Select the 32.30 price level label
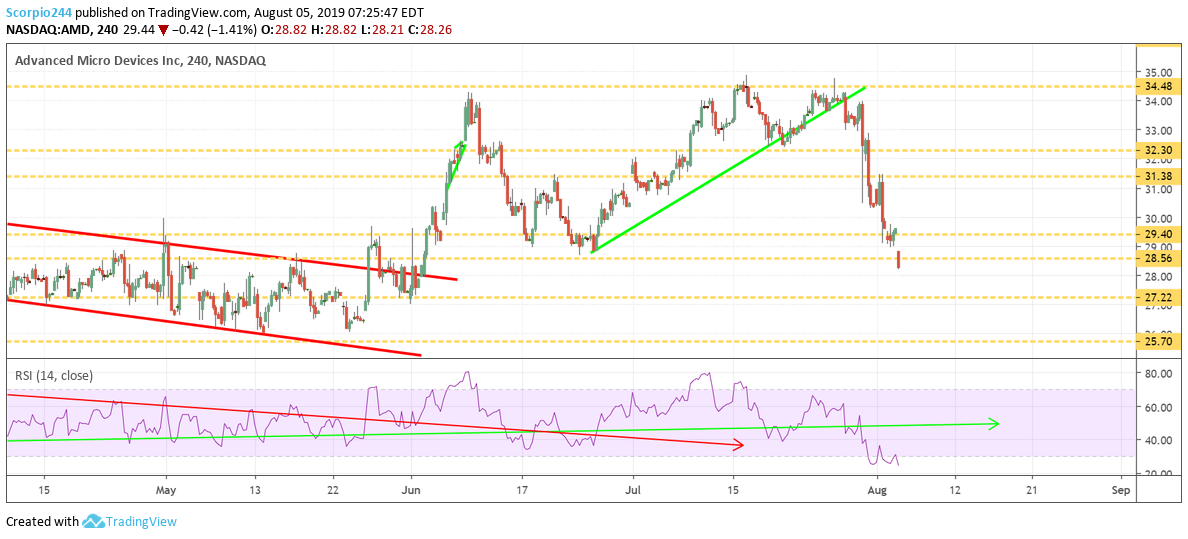The image size is (1188, 539). point(1160,150)
